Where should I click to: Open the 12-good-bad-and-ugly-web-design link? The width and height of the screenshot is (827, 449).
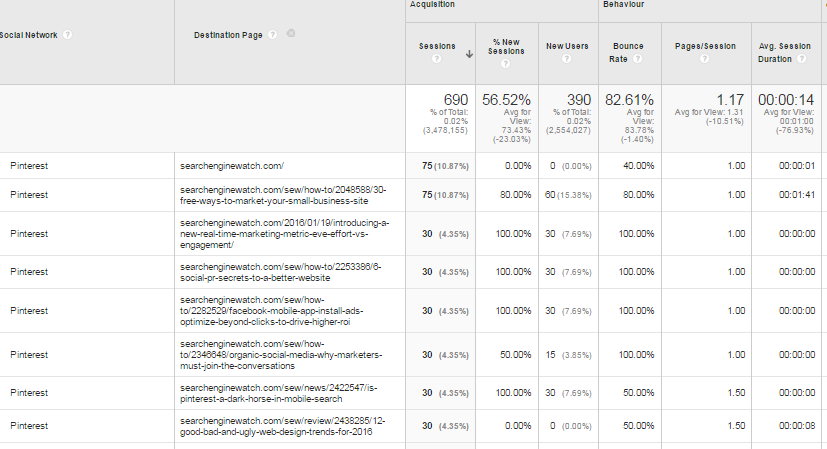click(x=282, y=426)
